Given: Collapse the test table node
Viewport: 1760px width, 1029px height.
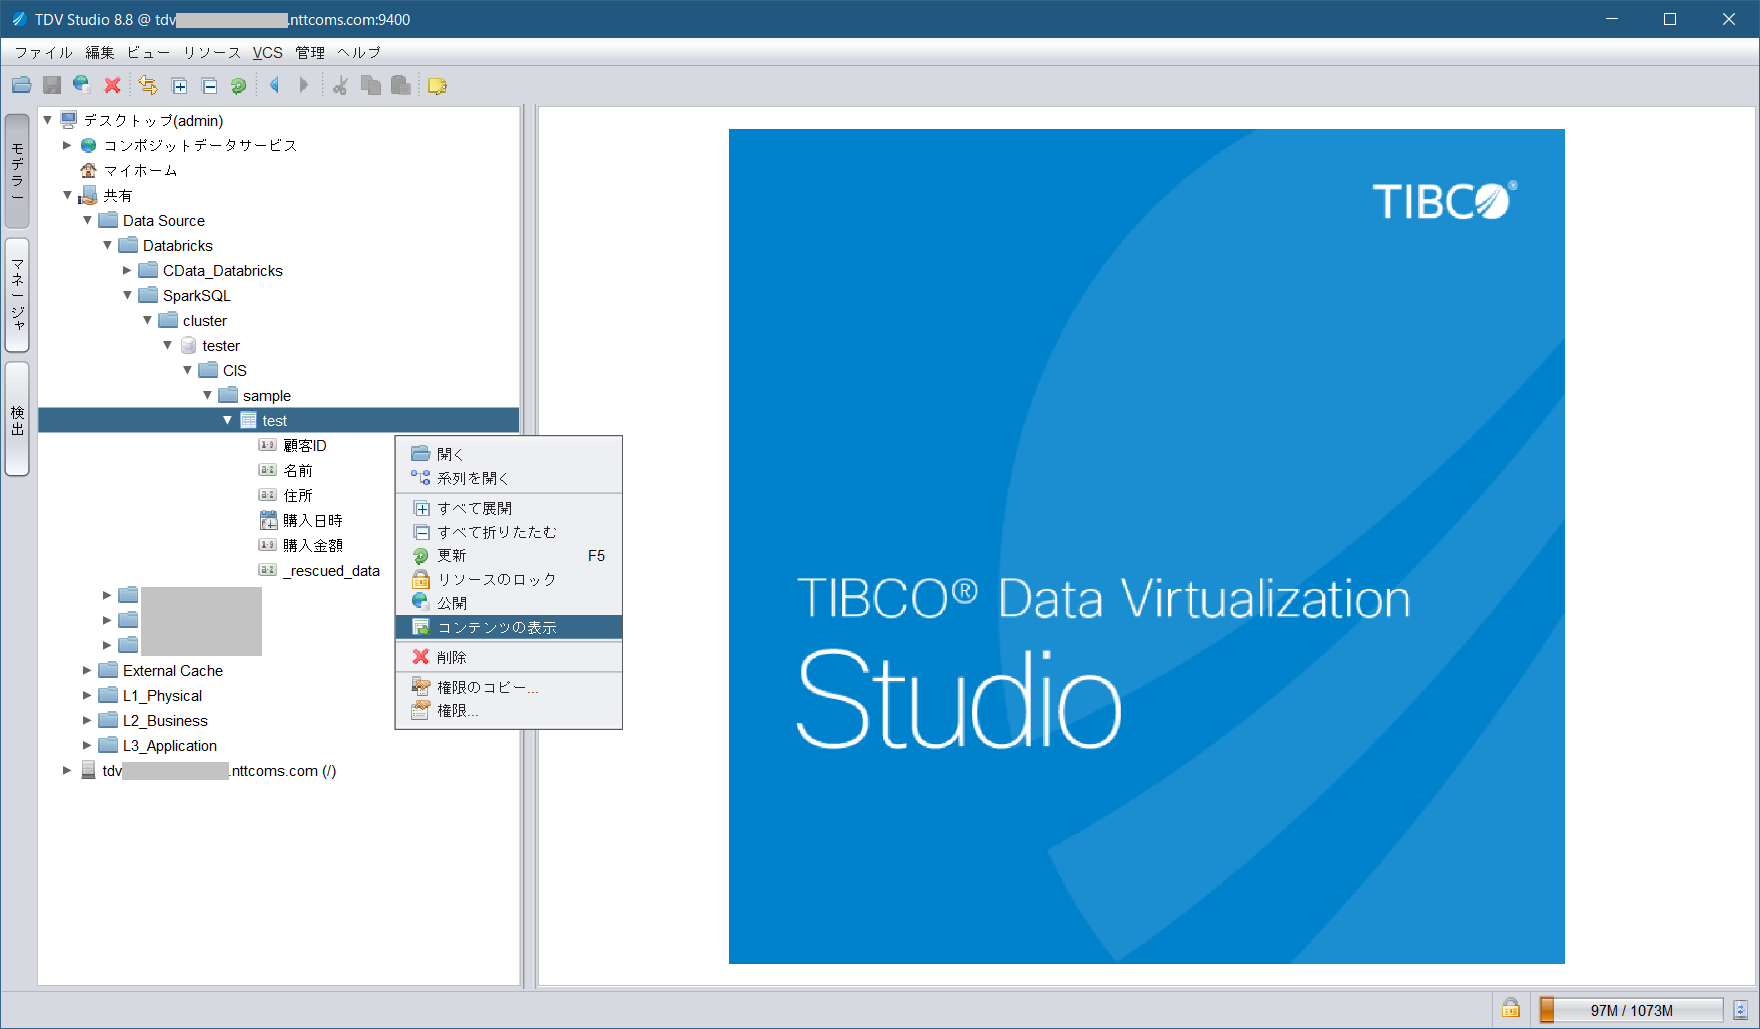Looking at the screenshot, I should pyautogui.click(x=227, y=420).
